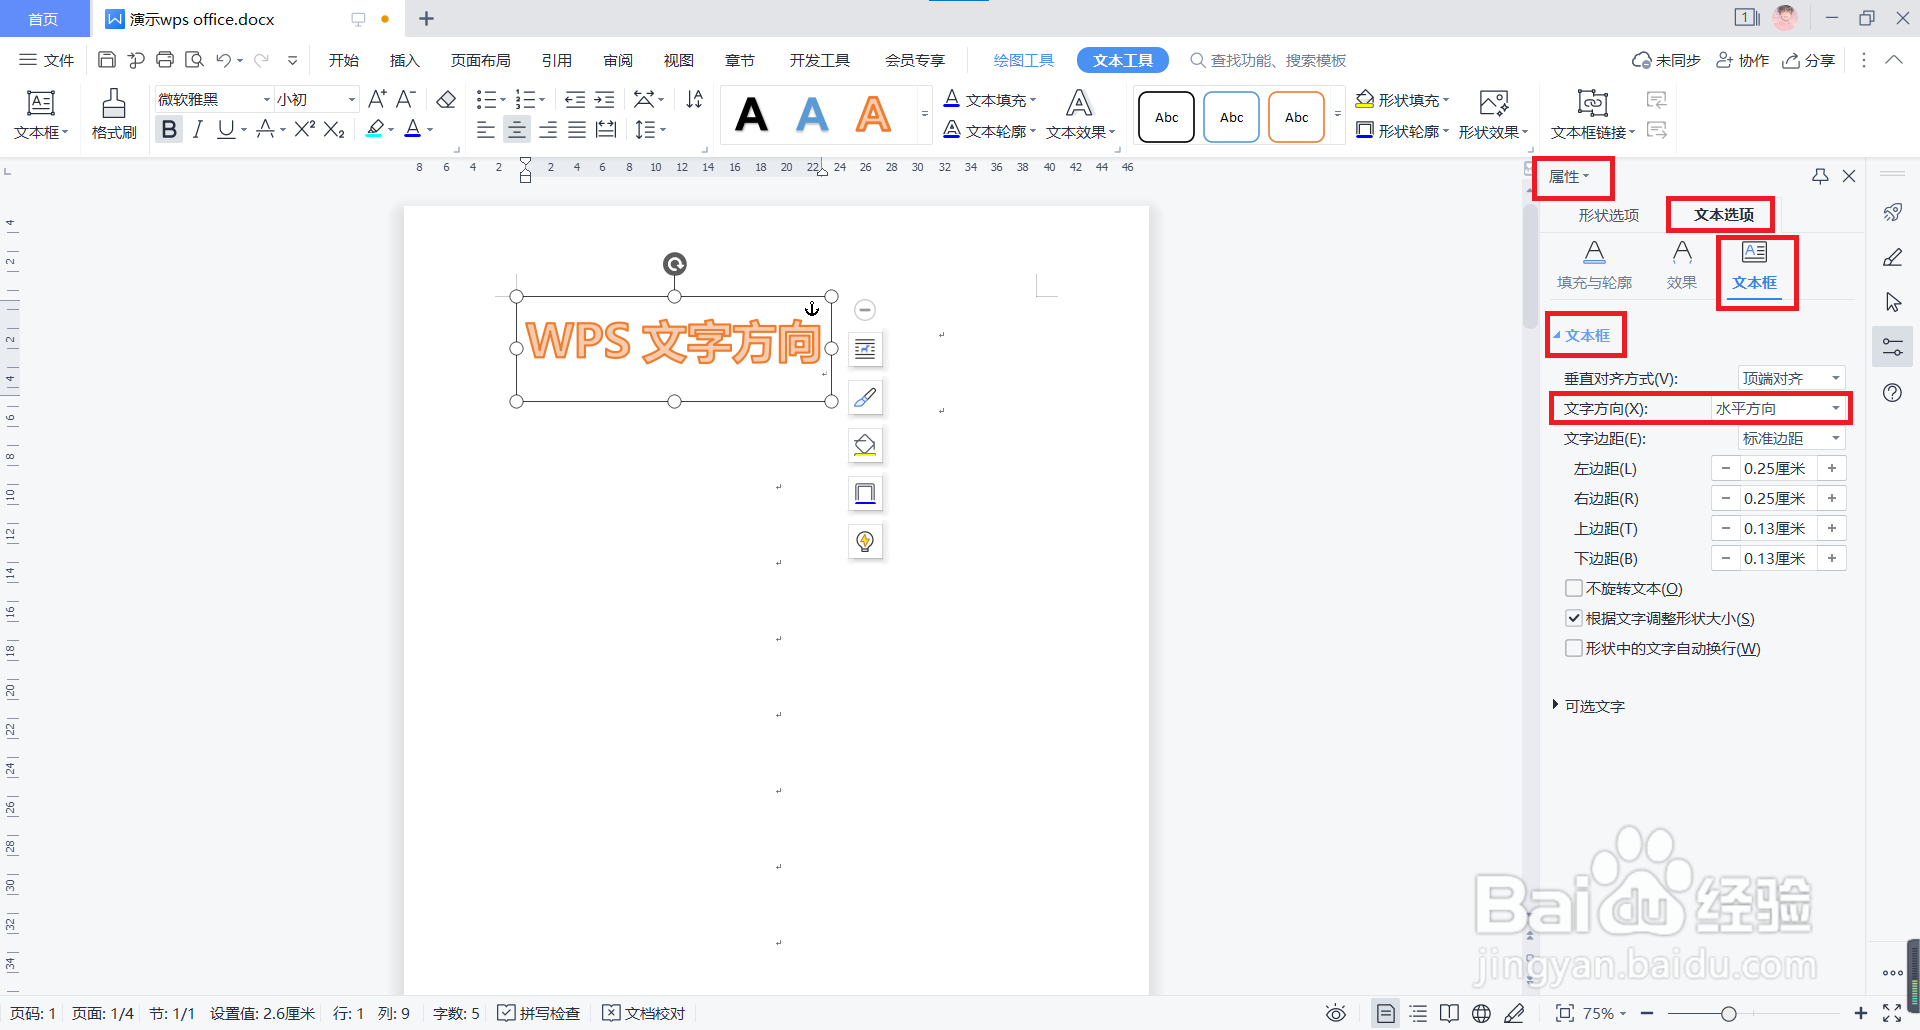Uncheck 根据文字调整形状大小 option
The height and width of the screenshot is (1030, 1920).
(x=1574, y=618)
